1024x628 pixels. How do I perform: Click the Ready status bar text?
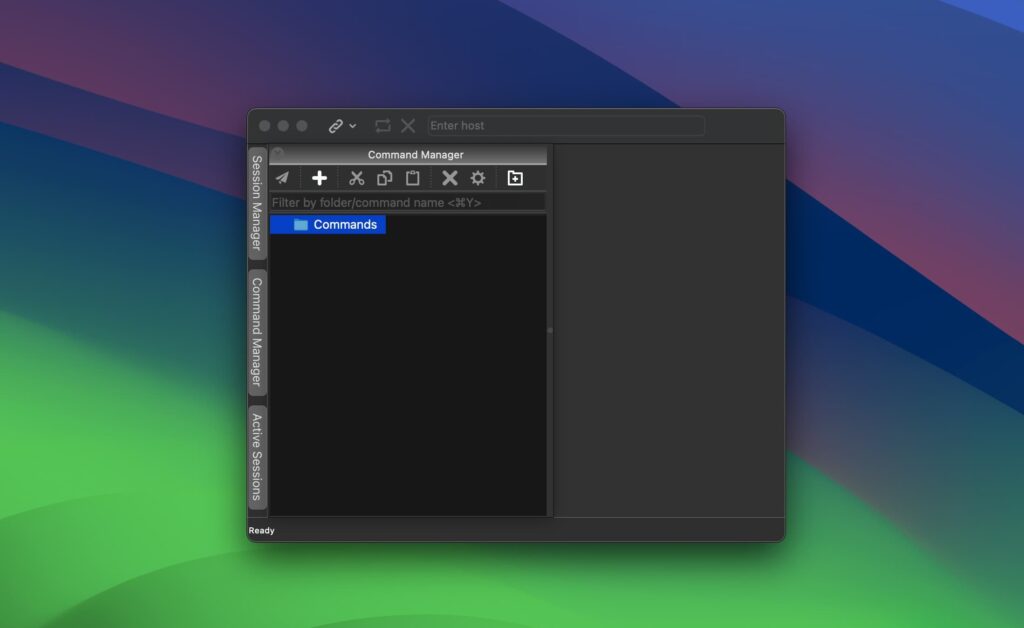pyautogui.click(x=260, y=530)
